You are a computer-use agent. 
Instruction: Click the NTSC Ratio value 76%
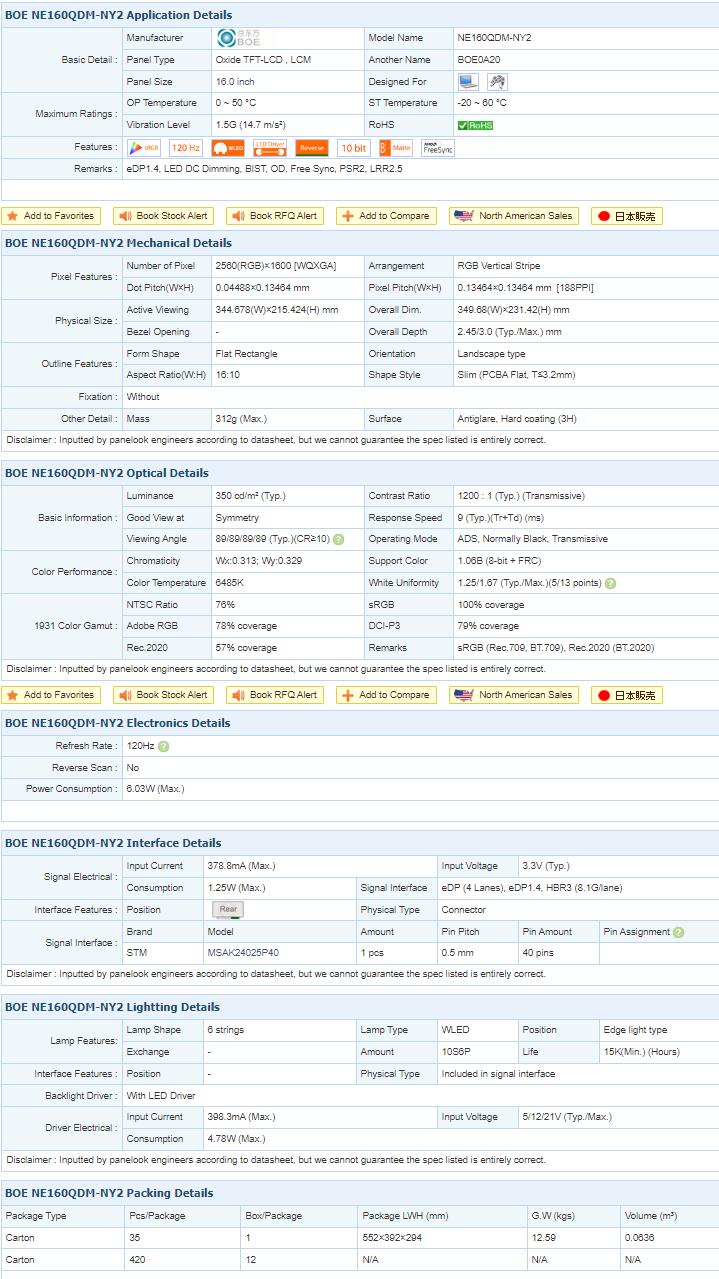(x=225, y=605)
